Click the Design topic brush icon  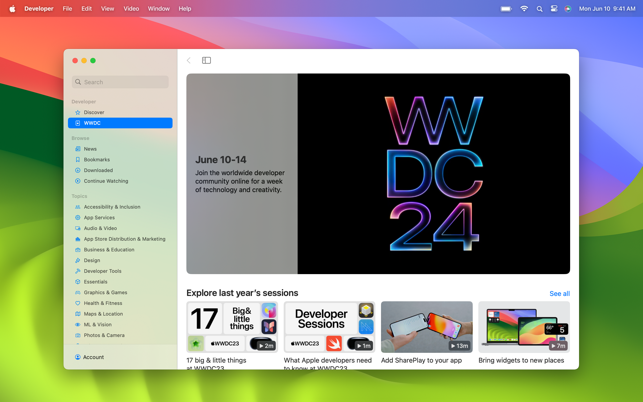(x=78, y=260)
